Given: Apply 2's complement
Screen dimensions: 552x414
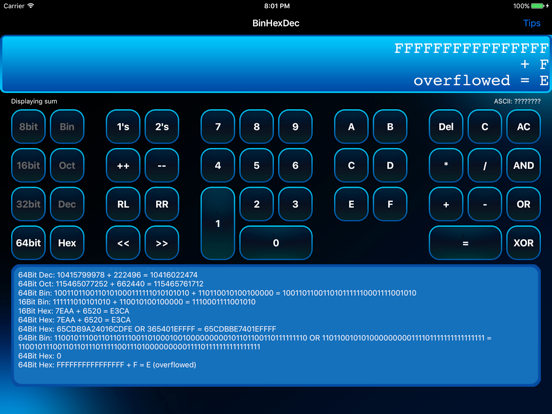Looking at the screenshot, I should click(x=162, y=126).
